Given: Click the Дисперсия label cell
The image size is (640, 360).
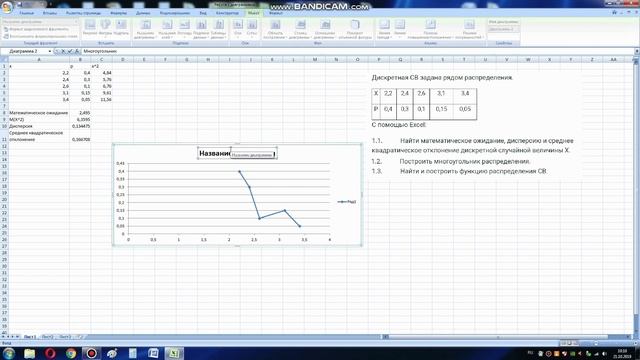Looking at the screenshot, I should 39,126.
